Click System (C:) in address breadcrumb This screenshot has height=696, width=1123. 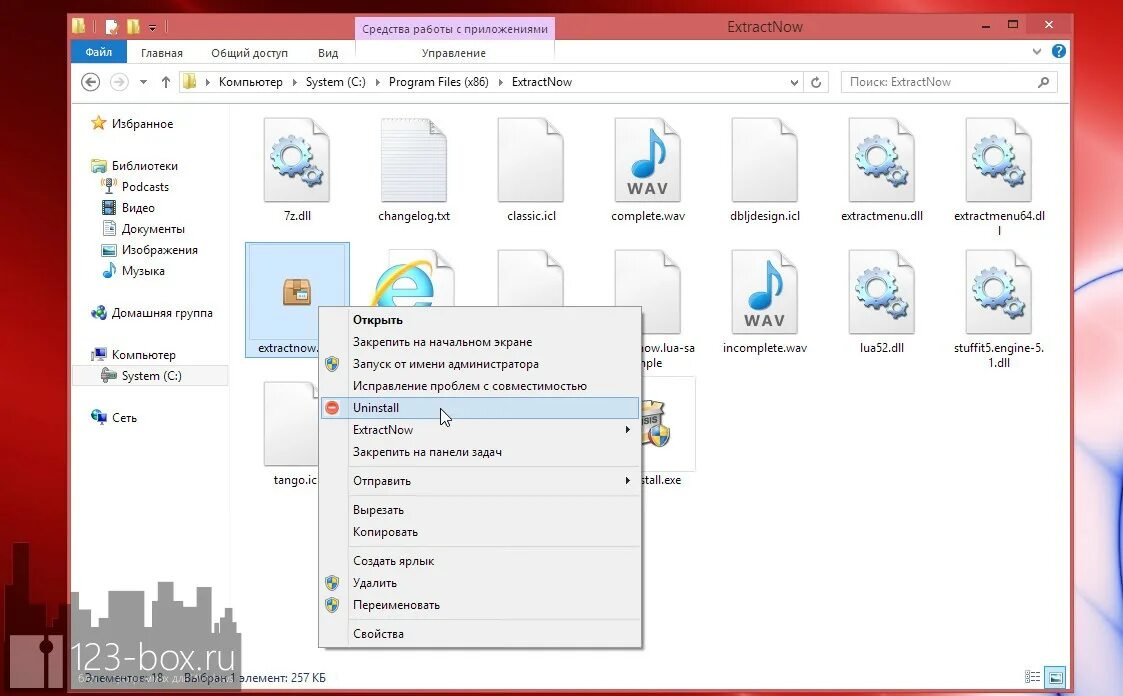pos(335,82)
